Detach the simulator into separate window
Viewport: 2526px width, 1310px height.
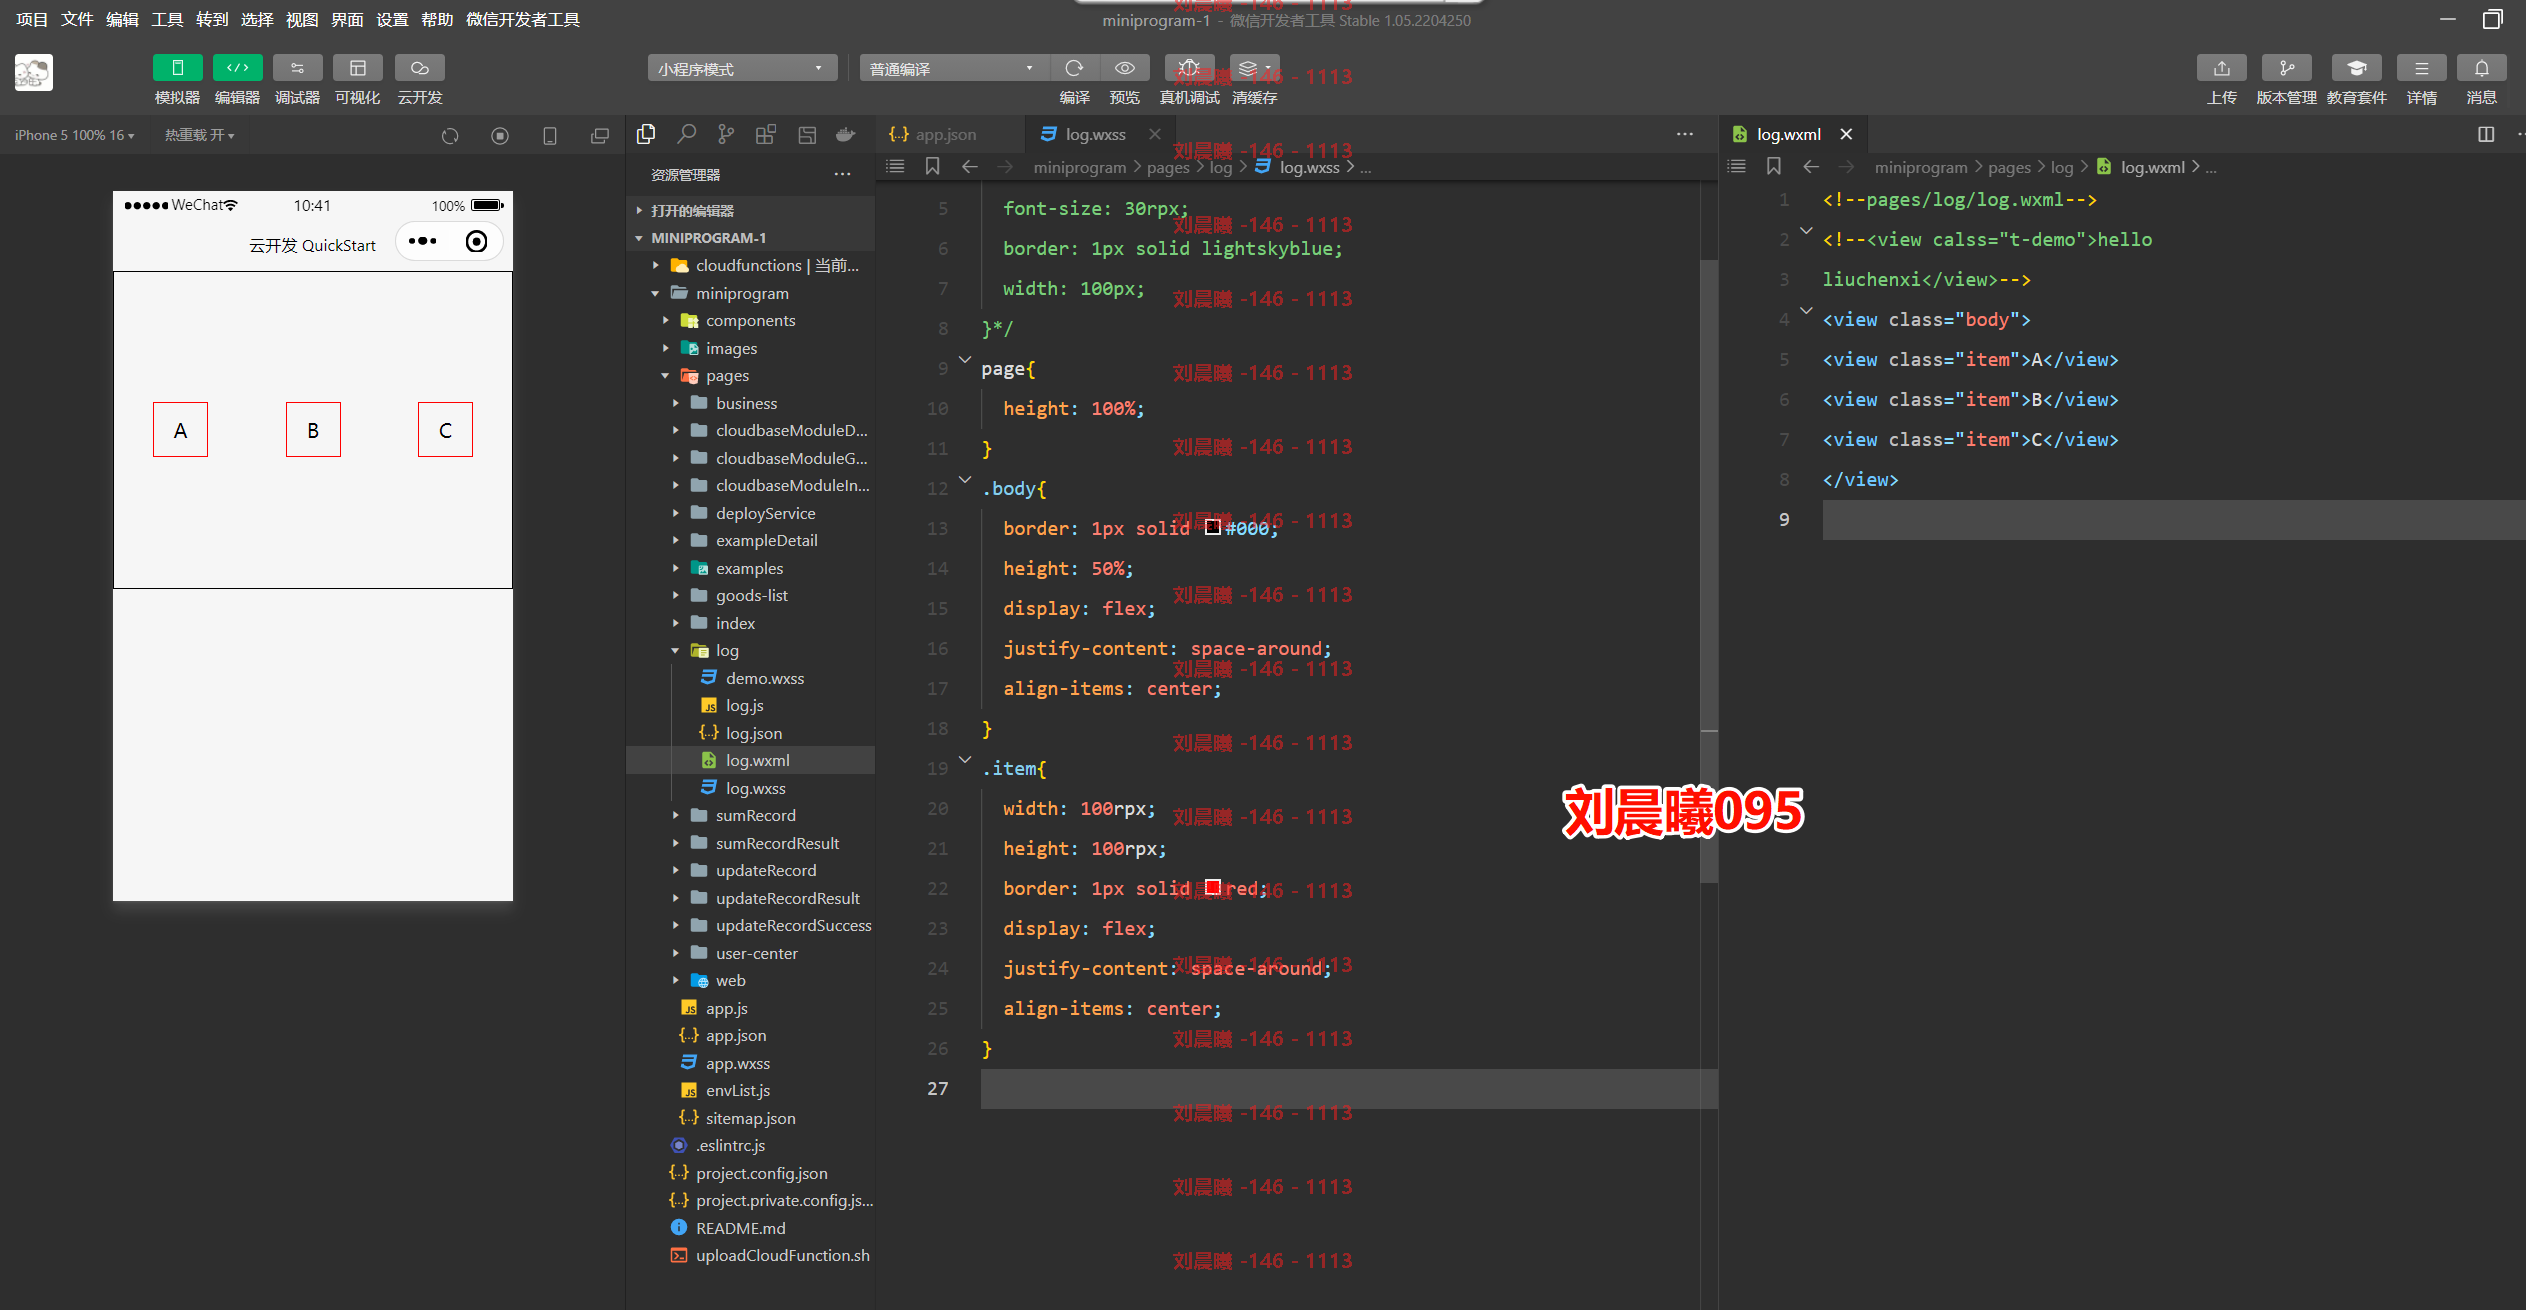pos(600,136)
